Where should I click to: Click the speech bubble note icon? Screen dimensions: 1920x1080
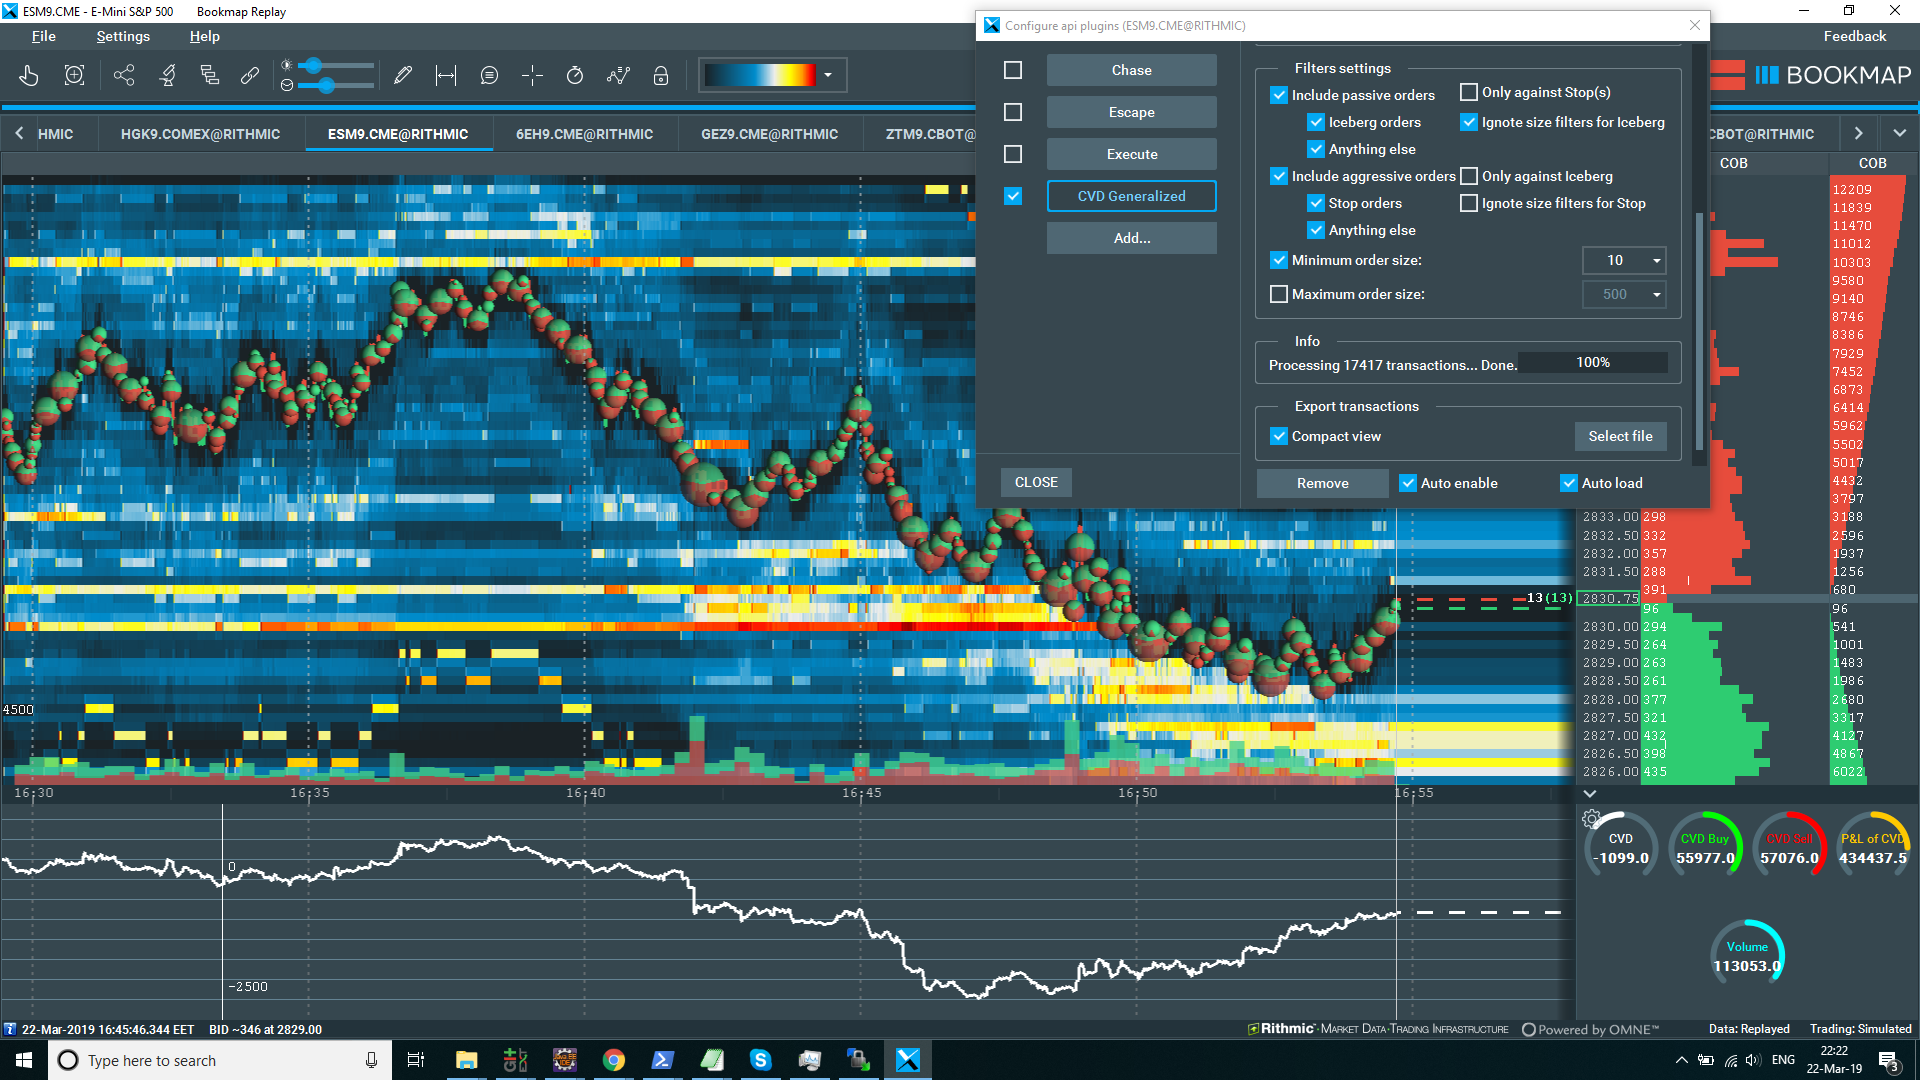click(x=489, y=75)
